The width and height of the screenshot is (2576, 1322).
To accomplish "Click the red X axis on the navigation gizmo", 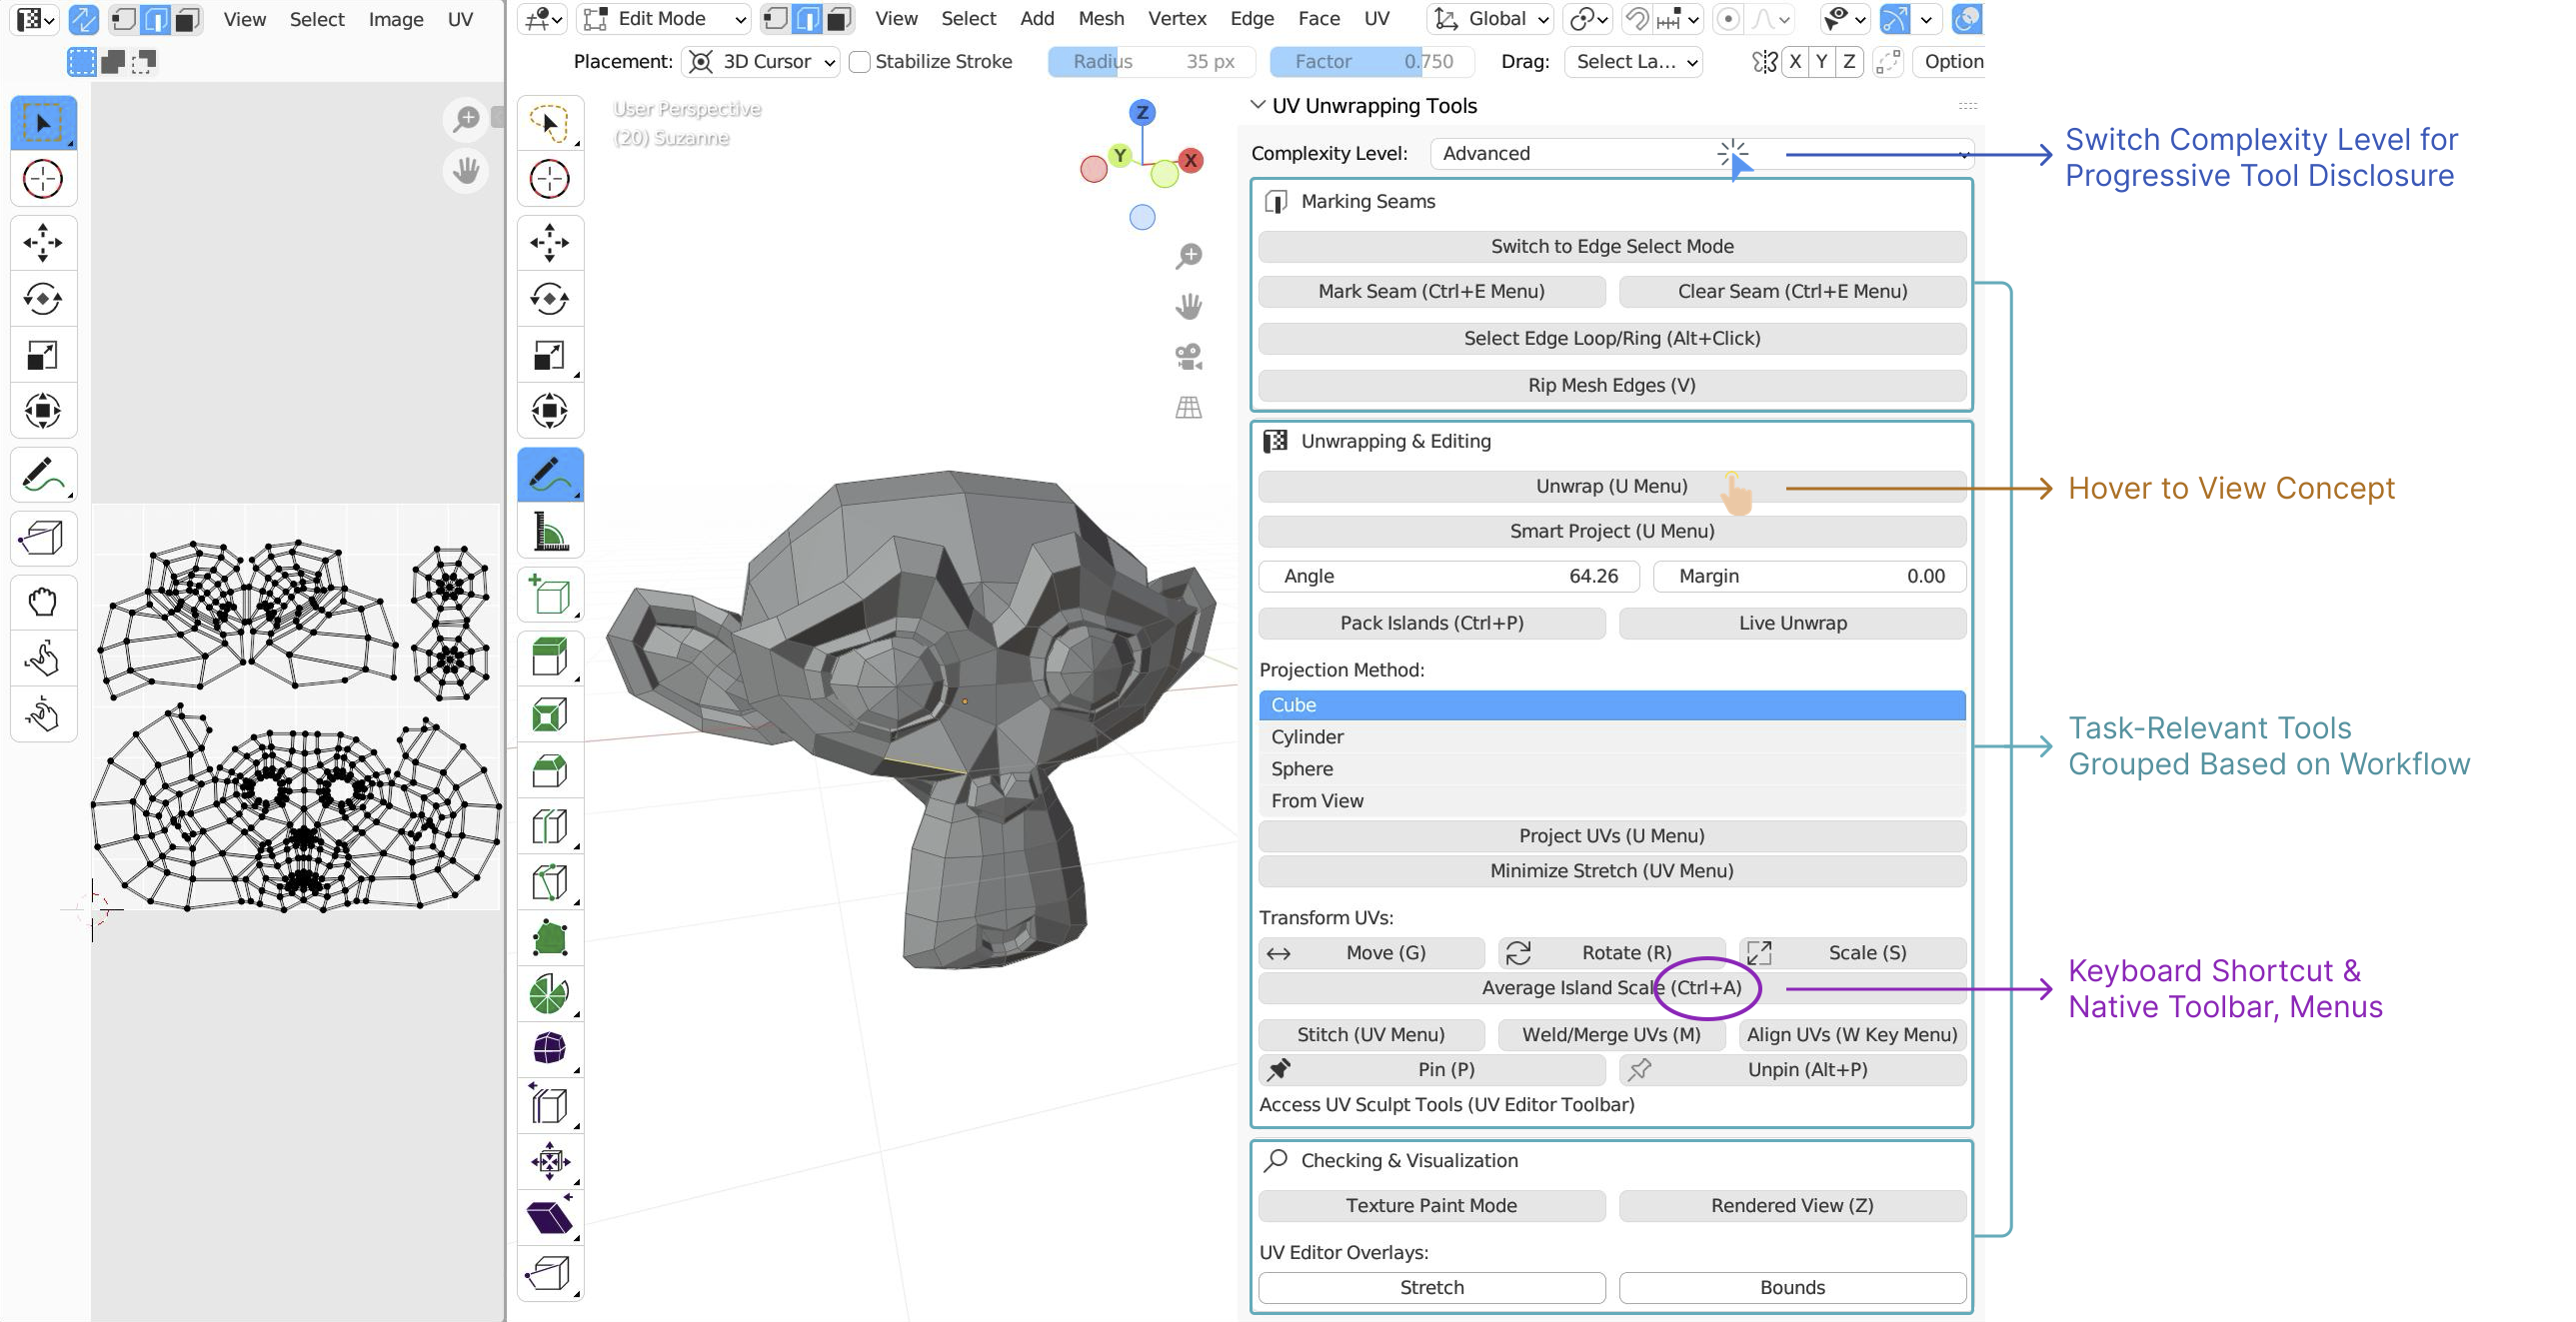I will [1190, 160].
